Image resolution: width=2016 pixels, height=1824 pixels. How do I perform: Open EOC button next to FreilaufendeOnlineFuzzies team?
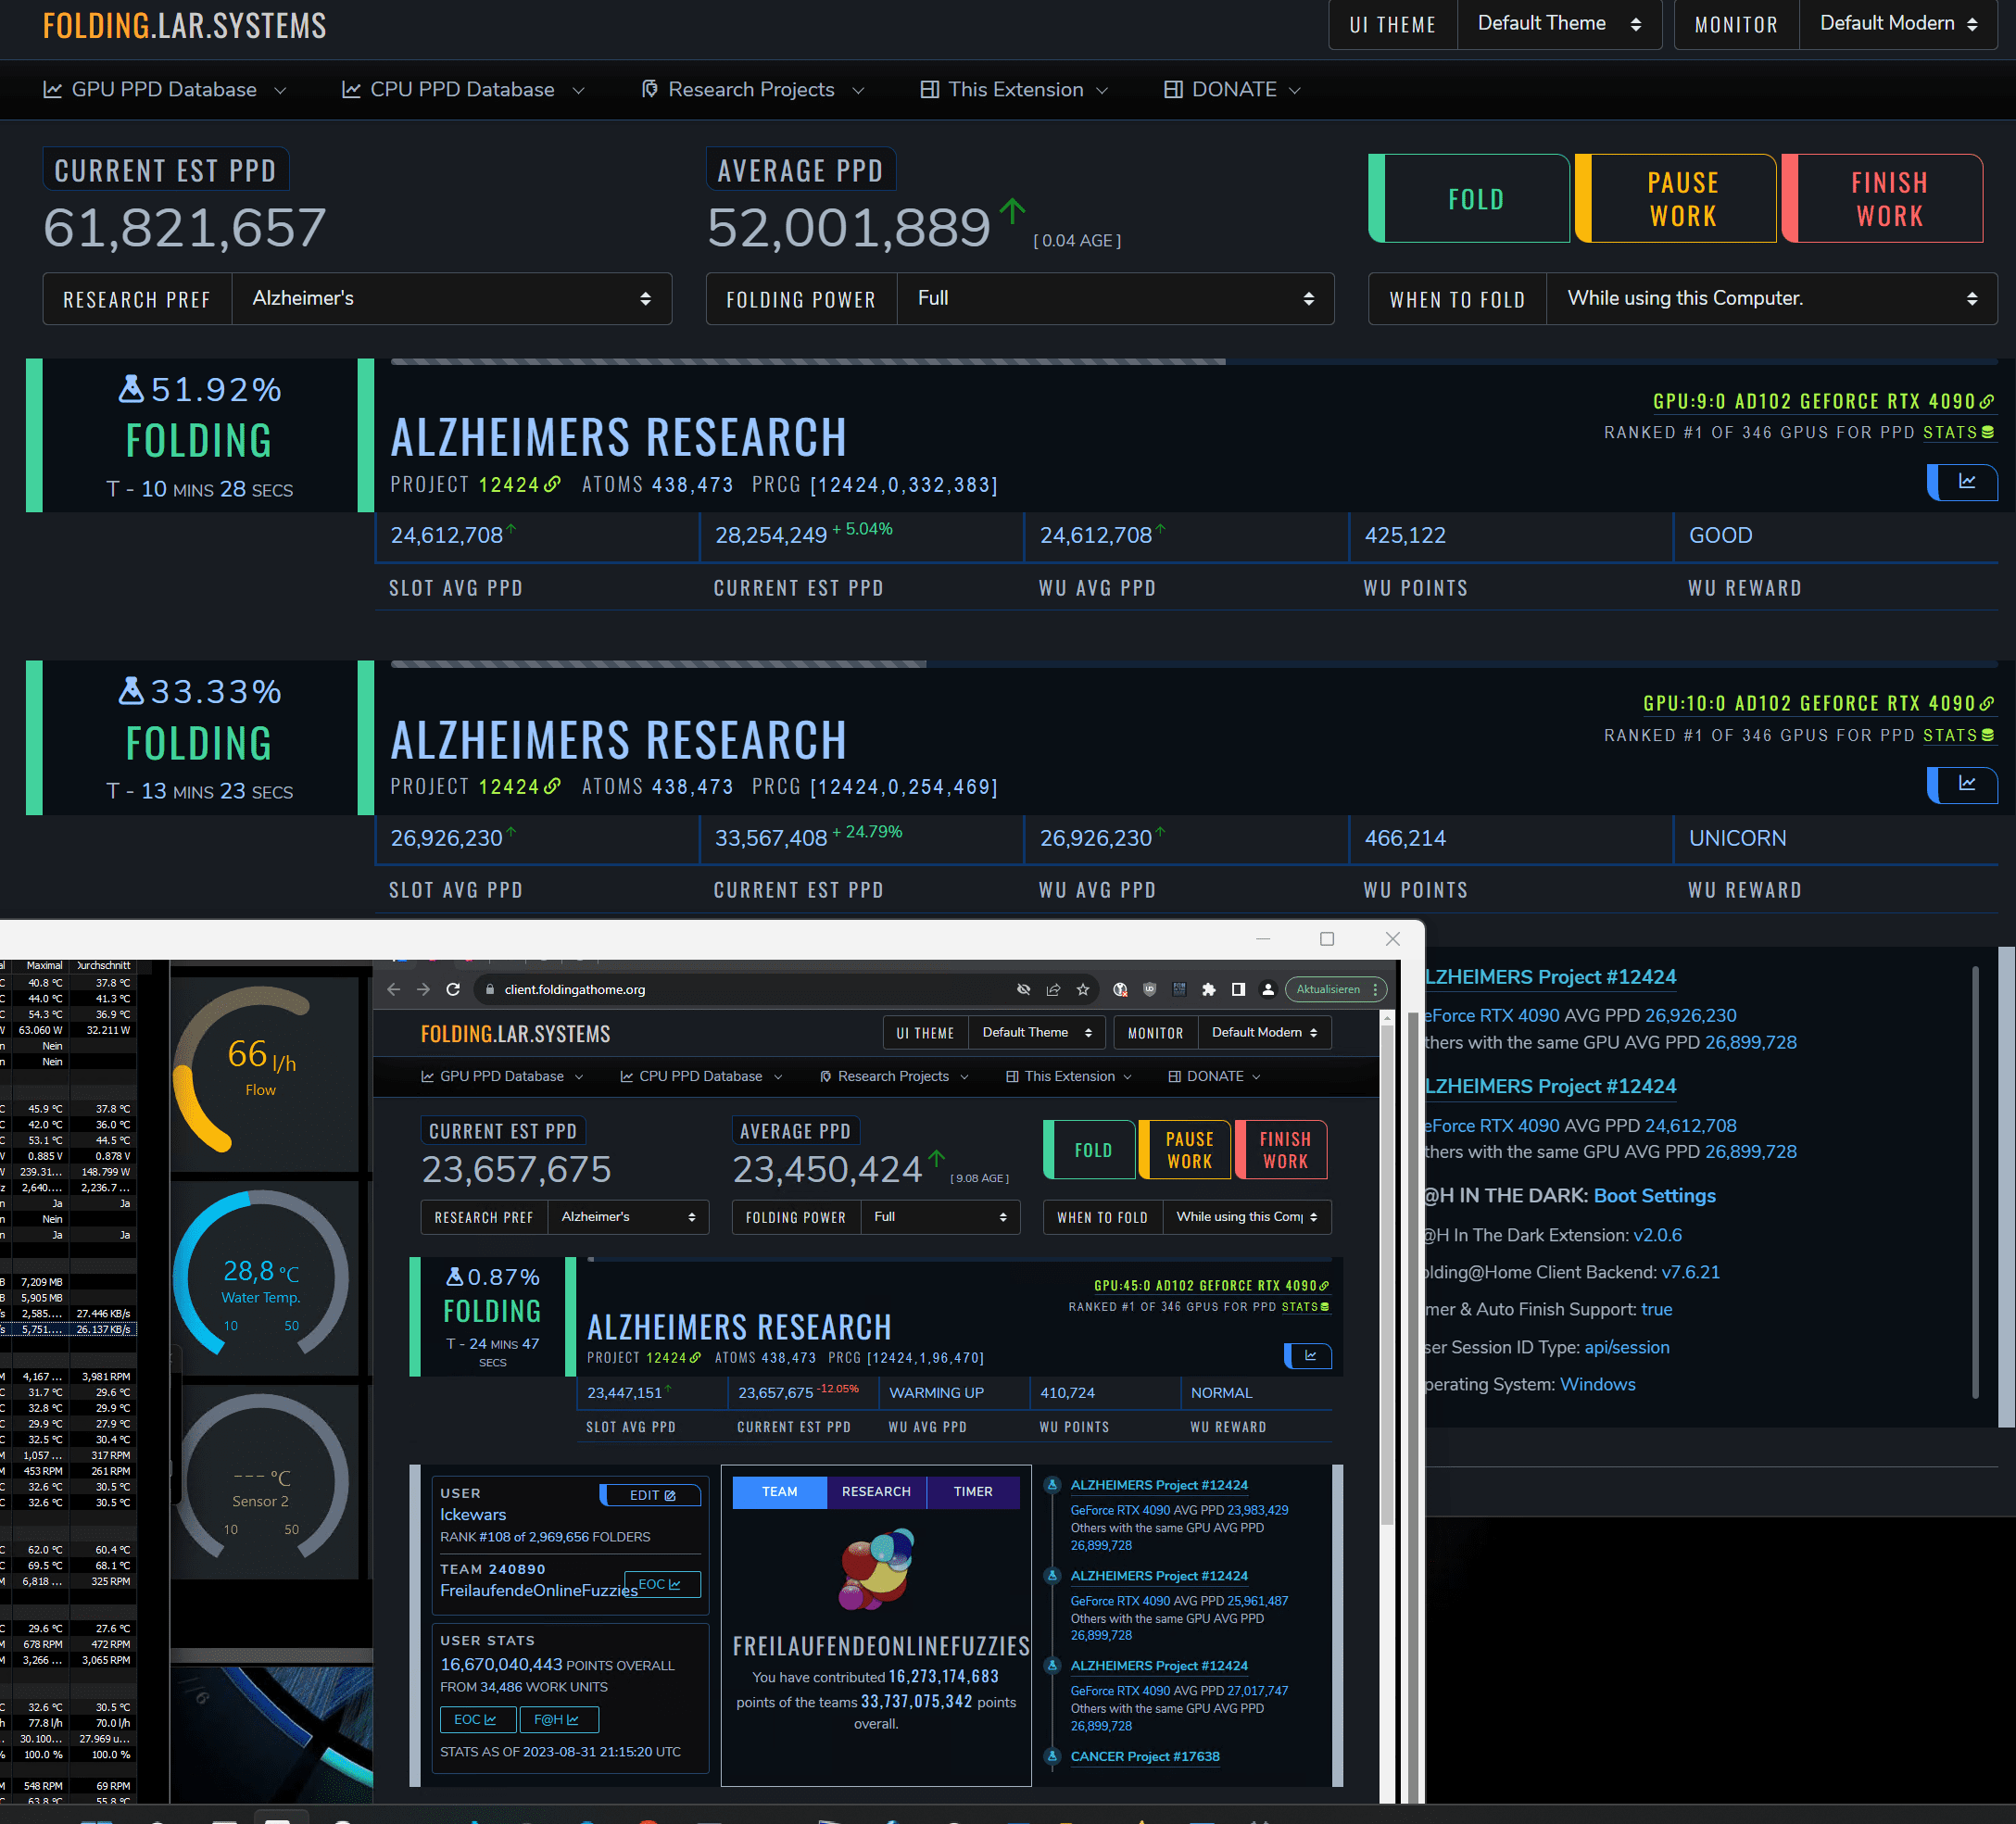pyautogui.click(x=661, y=1584)
